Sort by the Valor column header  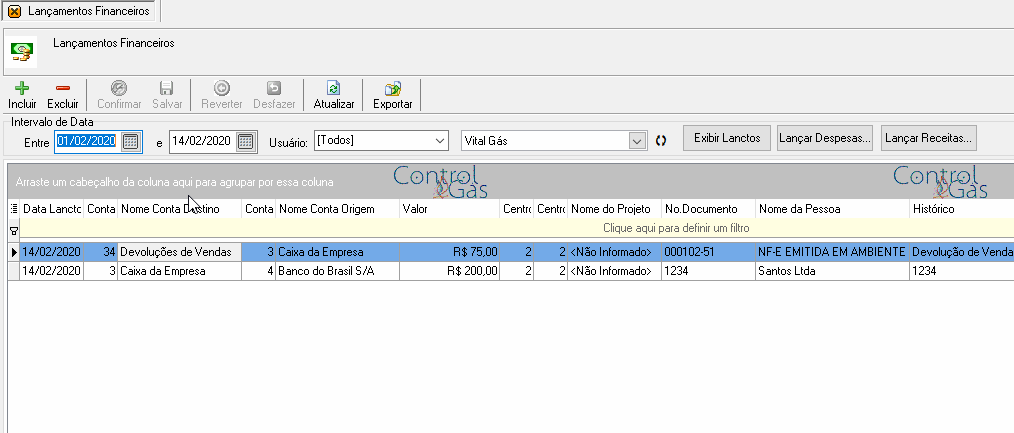point(449,209)
